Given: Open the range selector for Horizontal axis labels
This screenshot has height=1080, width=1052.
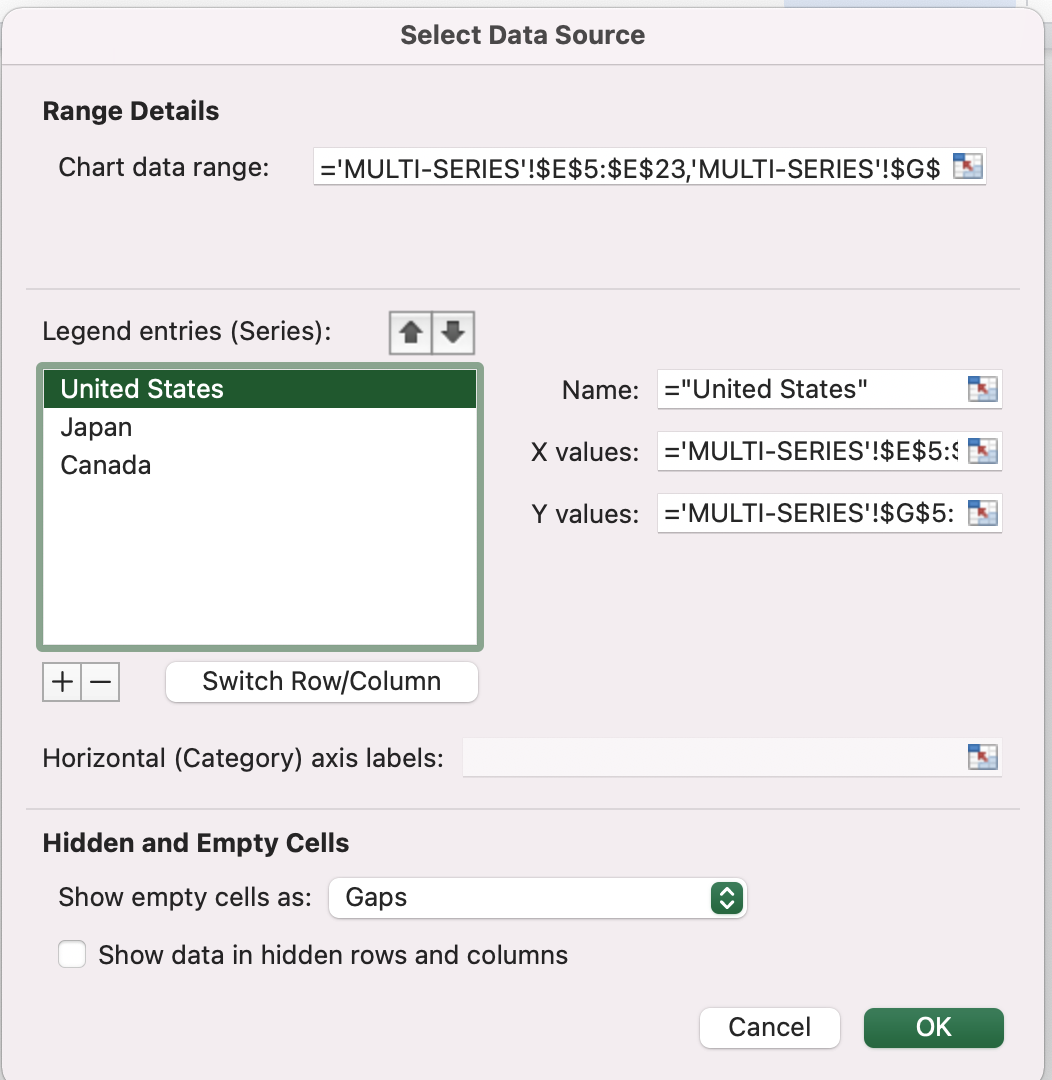Looking at the screenshot, I should click(x=982, y=757).
